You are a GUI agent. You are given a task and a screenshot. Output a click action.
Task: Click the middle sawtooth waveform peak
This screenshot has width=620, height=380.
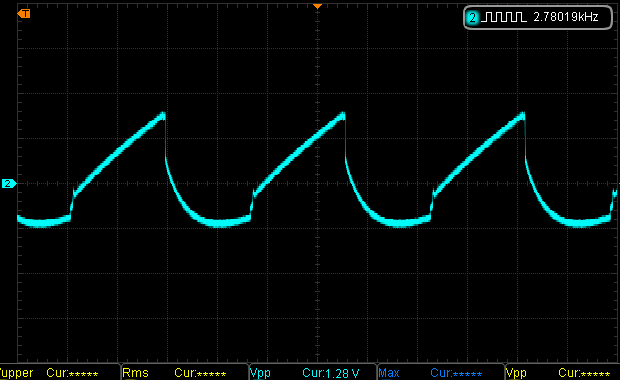(x=342, y=115)
